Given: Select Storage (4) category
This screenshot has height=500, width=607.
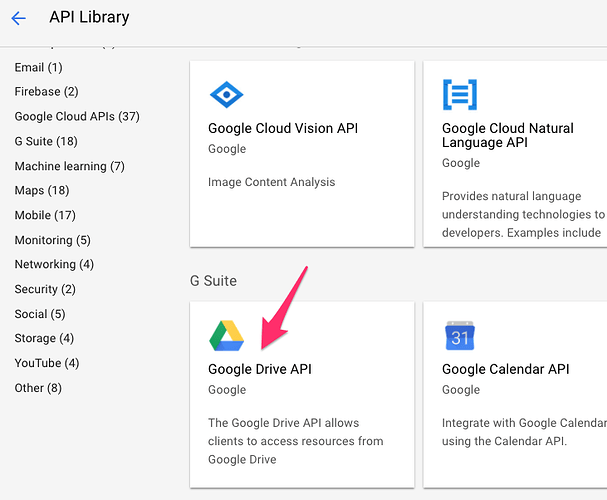Looking at the screenshot, I should click(44, 338).
